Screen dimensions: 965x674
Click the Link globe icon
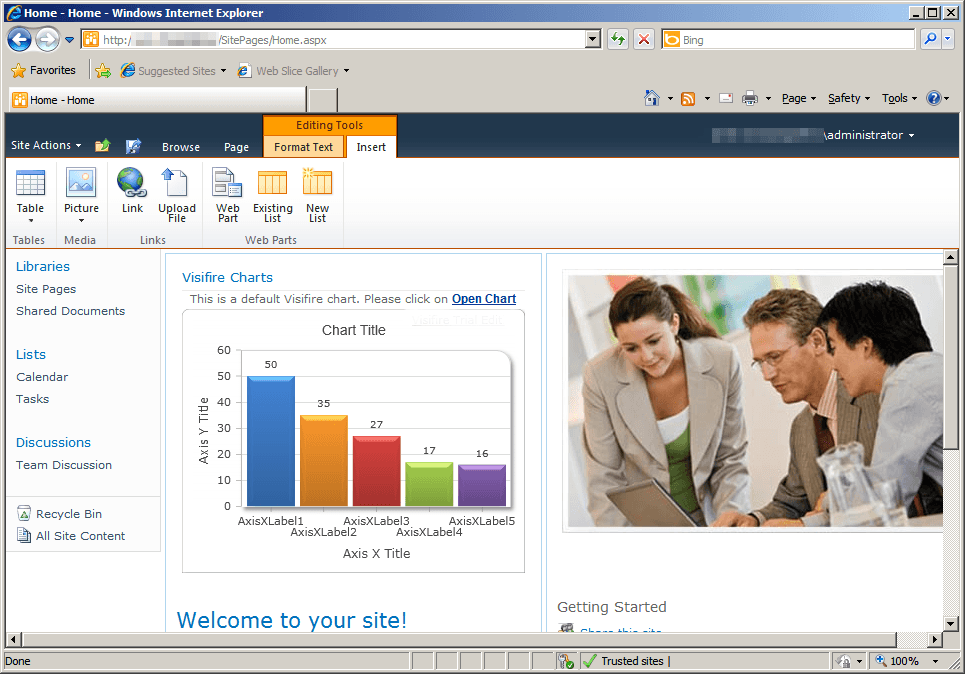click(132, 183)
